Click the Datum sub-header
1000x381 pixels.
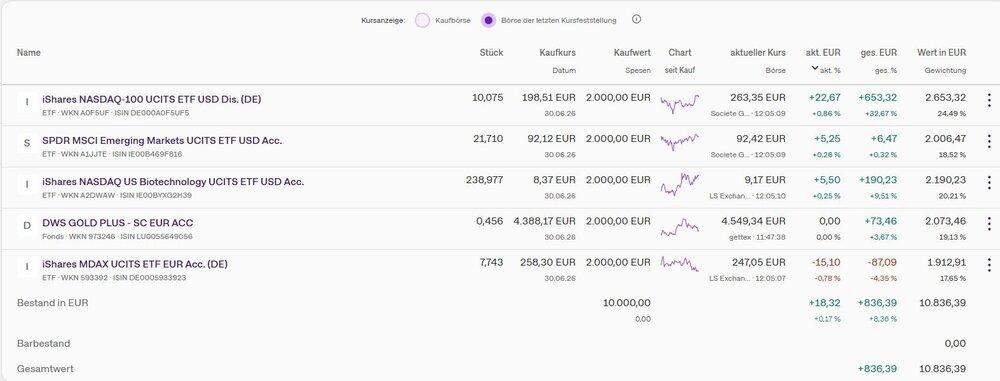coord(564,70)
